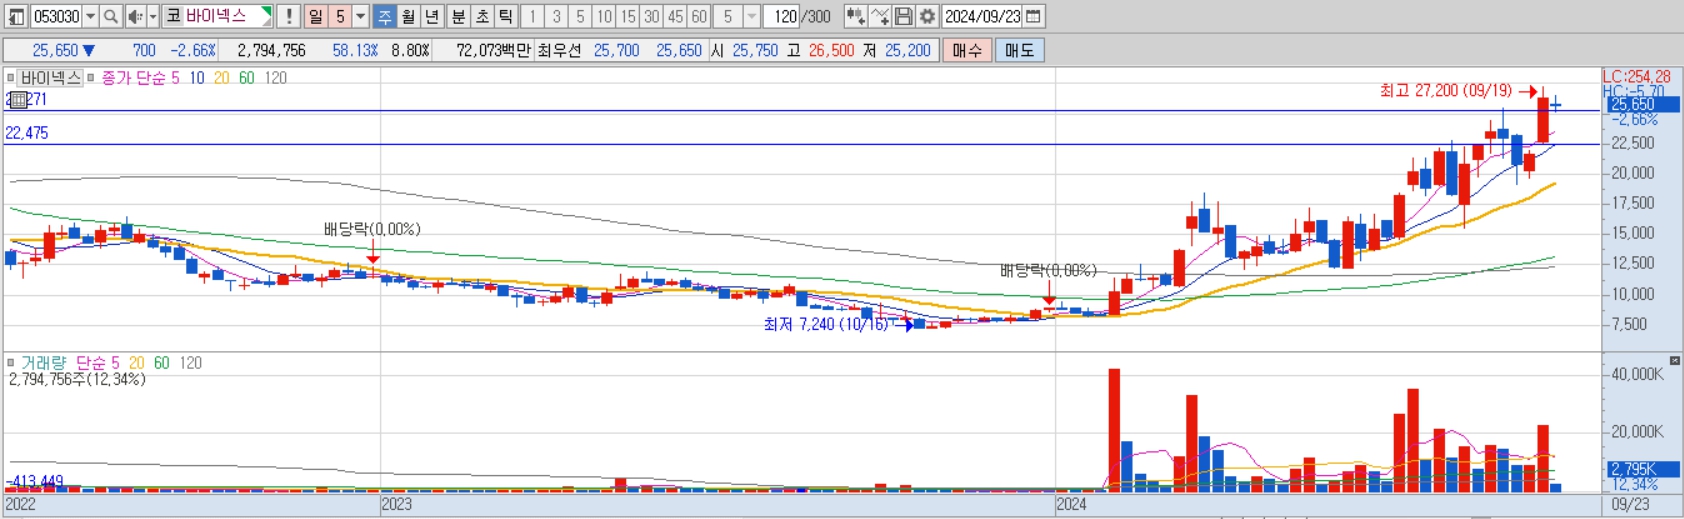Select the 3 interval preset button
Screen dimensions: 1684x519
coord(556,16)
